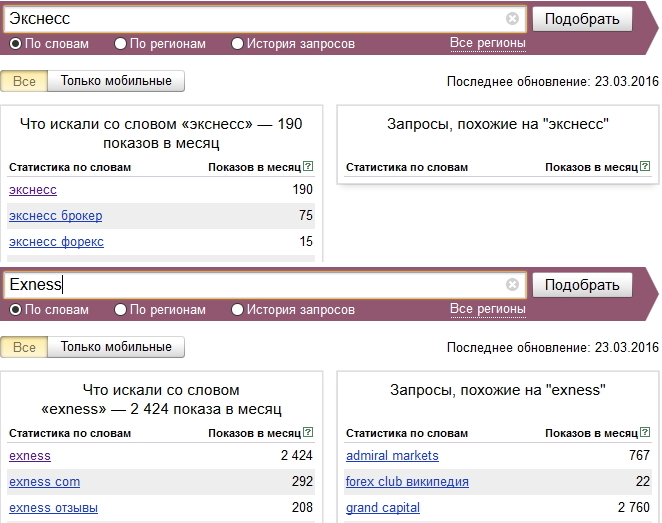Click the '767' value for admiral markets

[639, 455]
